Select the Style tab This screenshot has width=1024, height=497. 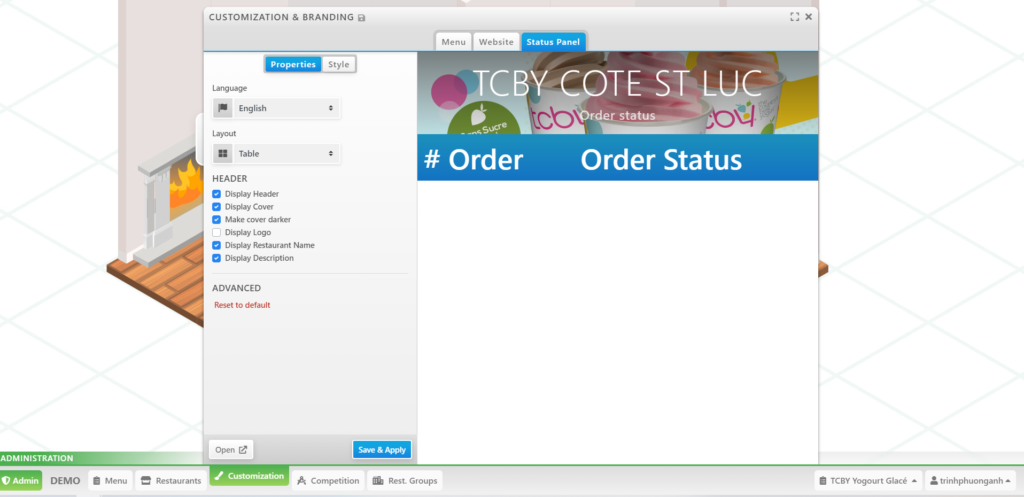[339, 64]
